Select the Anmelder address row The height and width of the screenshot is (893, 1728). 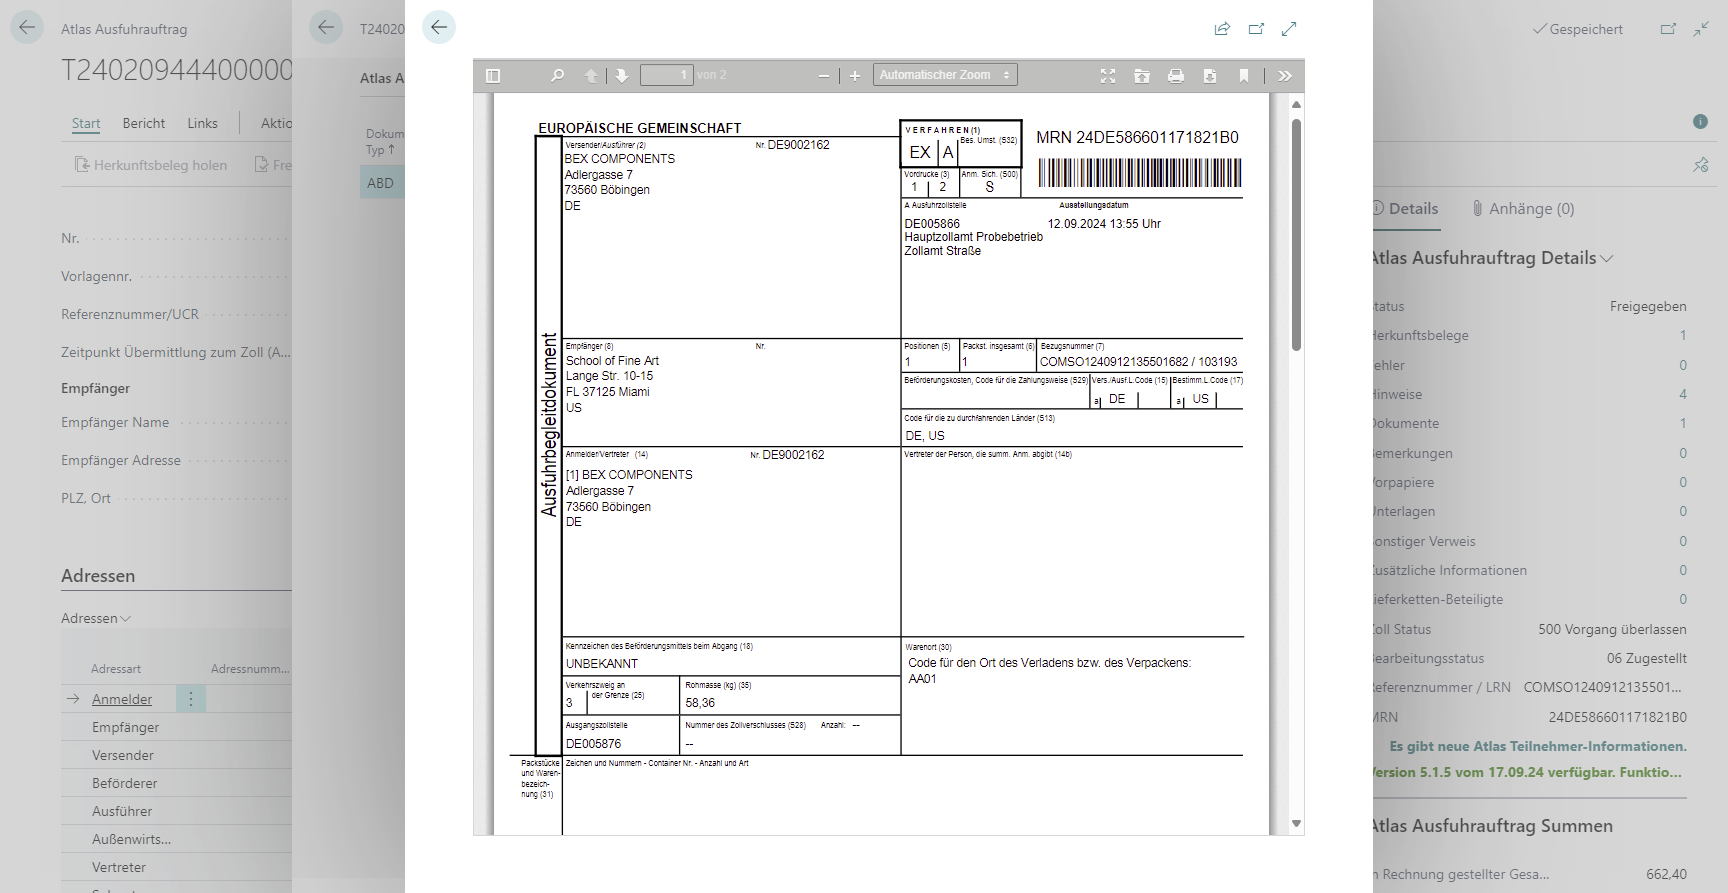122,699
